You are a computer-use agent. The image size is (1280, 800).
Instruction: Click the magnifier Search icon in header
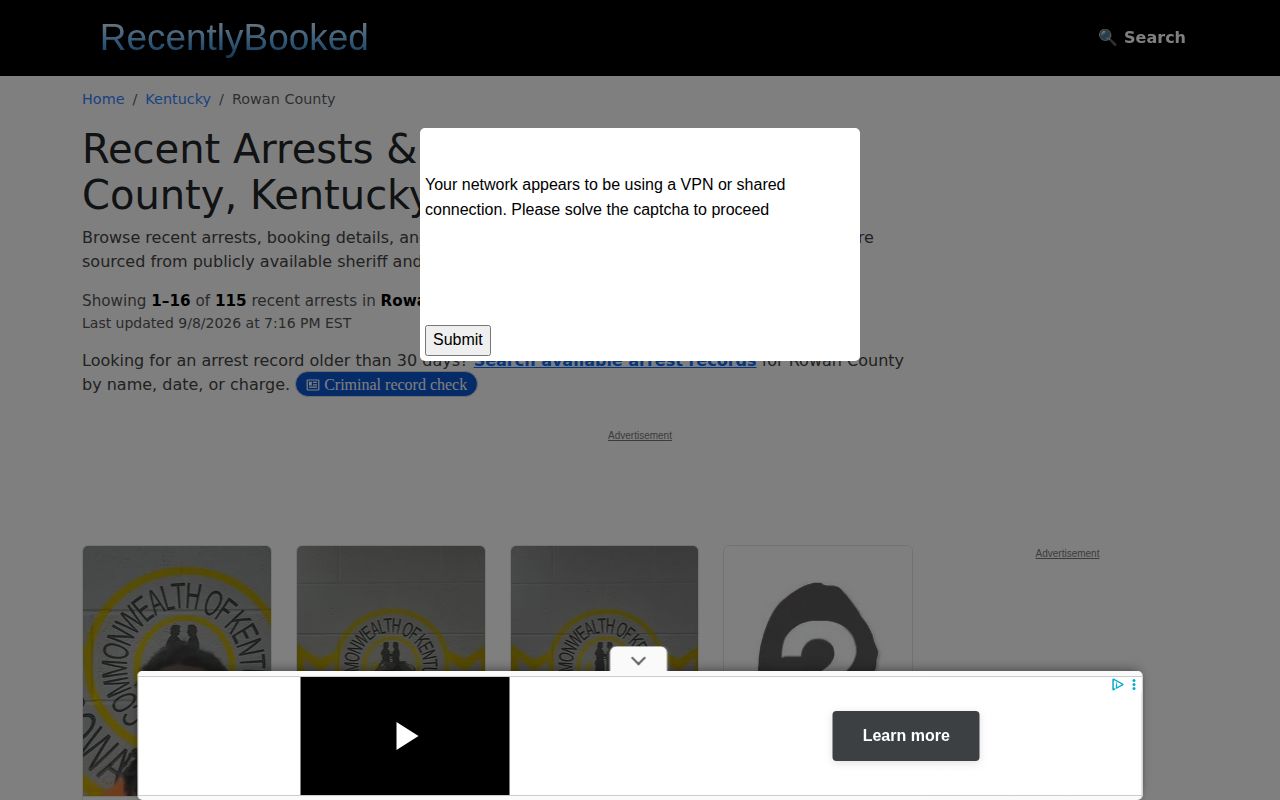coord(1107,37)
